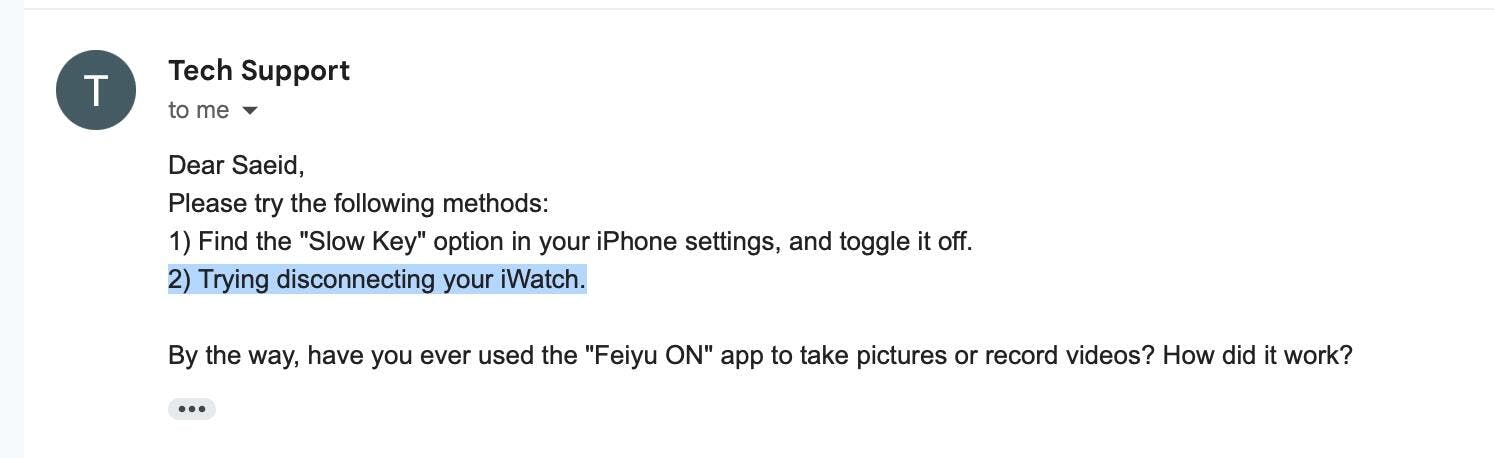Click the "Dear Saeid," greeting line
Image resolution: width=1494 pixels, height=458 pixels.
tap(236, 166)
